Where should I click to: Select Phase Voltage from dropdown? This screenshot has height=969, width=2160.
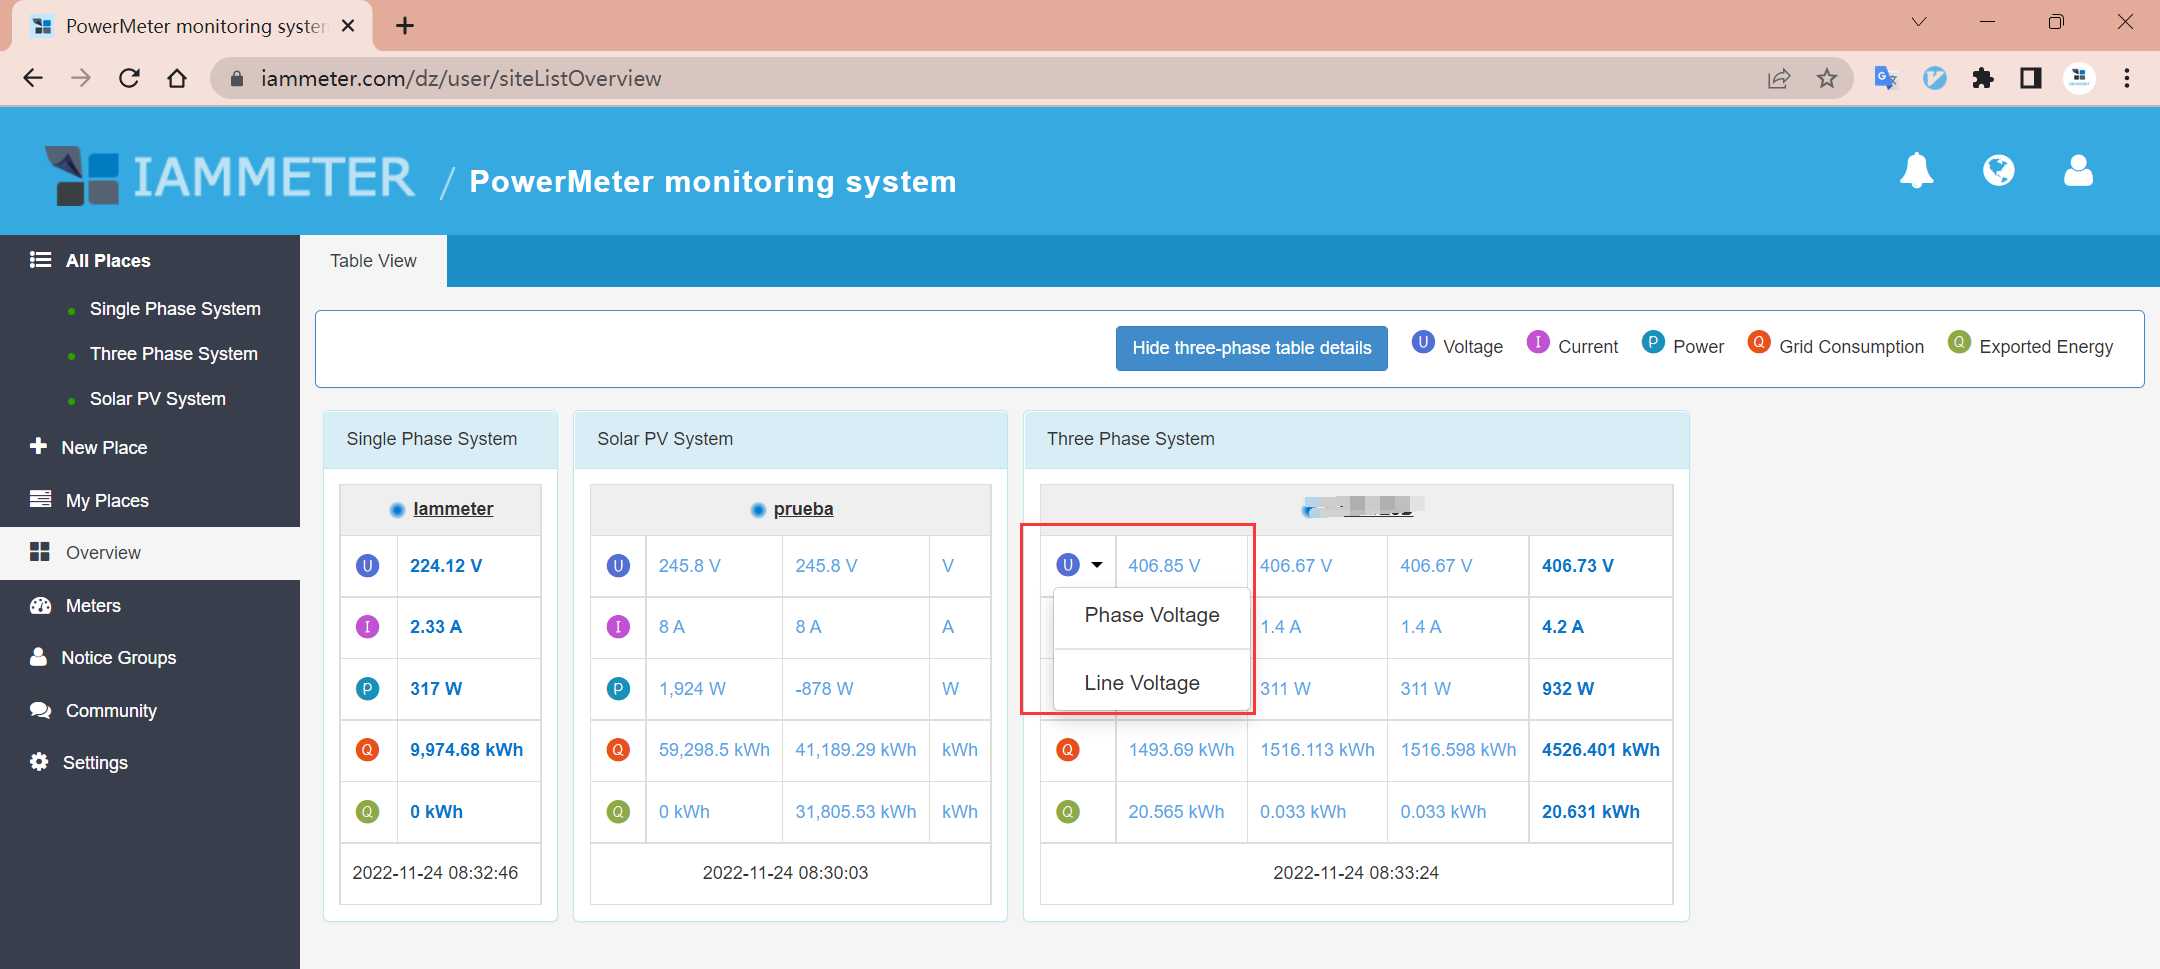1151,615
